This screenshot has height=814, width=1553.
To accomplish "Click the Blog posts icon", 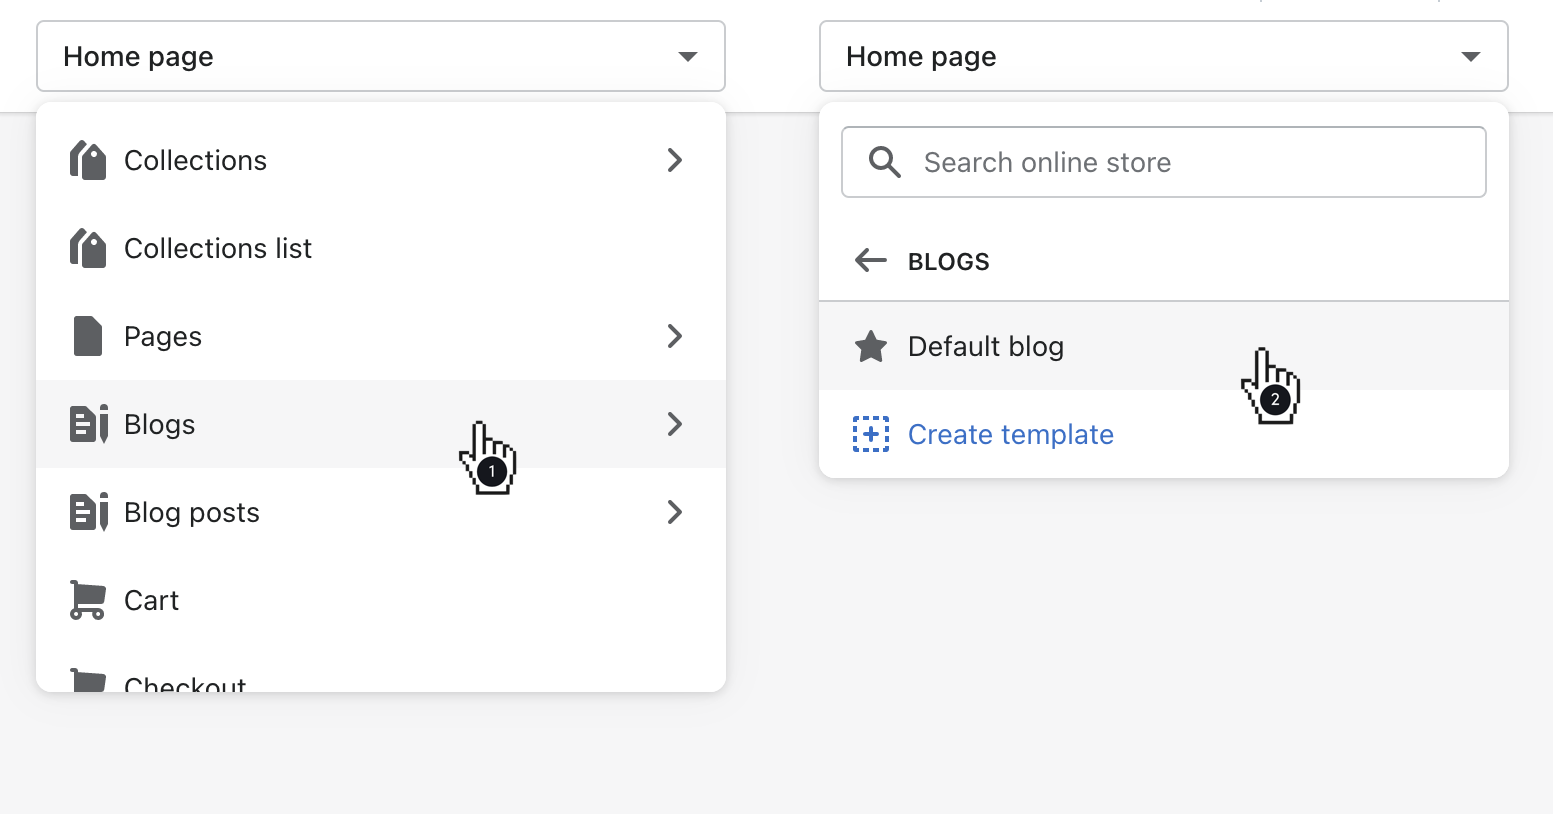I will (x=87, y=512).
